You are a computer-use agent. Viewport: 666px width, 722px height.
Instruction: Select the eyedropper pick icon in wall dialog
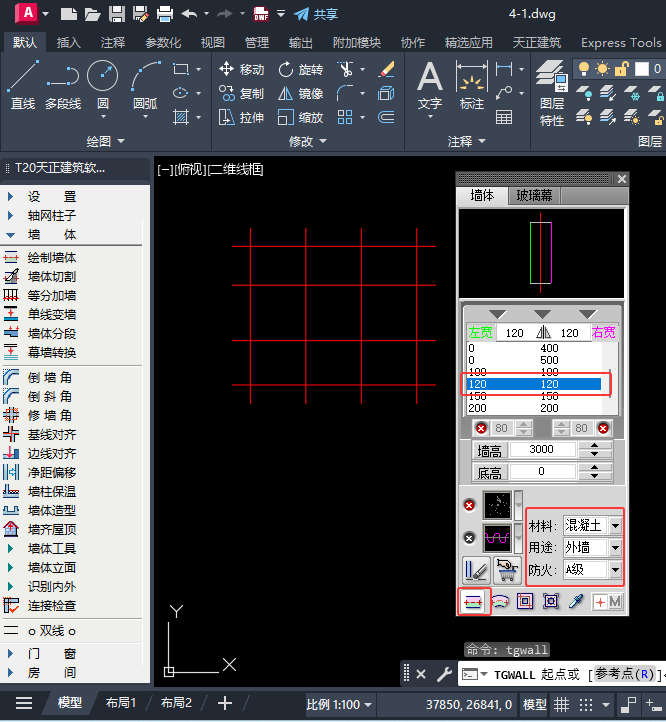tap(577, 601)
